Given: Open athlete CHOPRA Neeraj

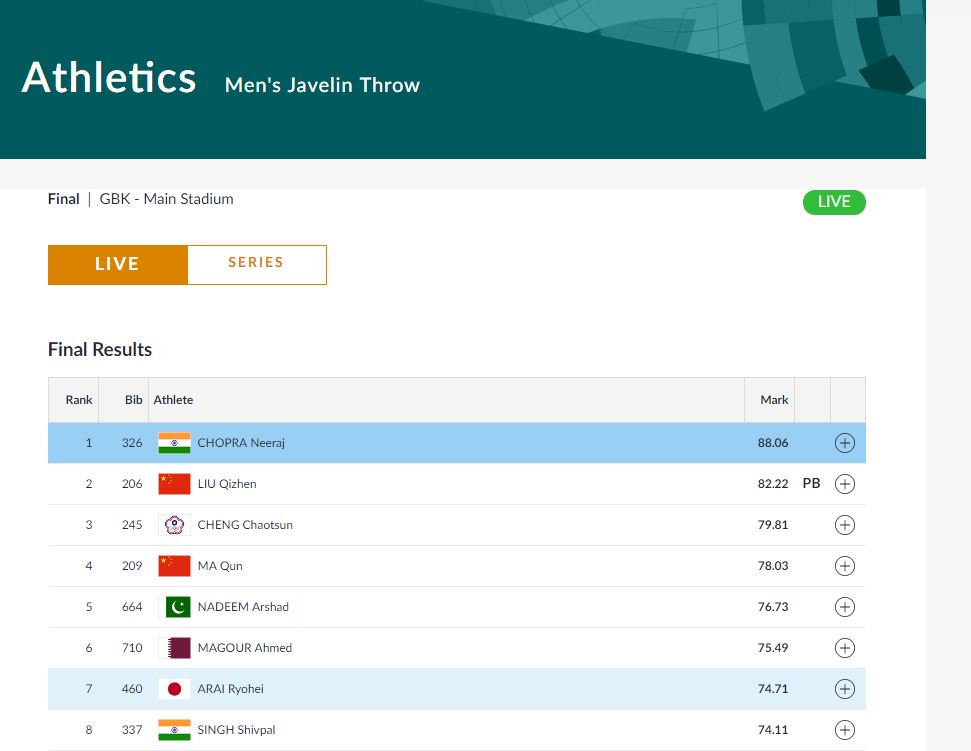Looking at the screenshot, I should (241, 443).
